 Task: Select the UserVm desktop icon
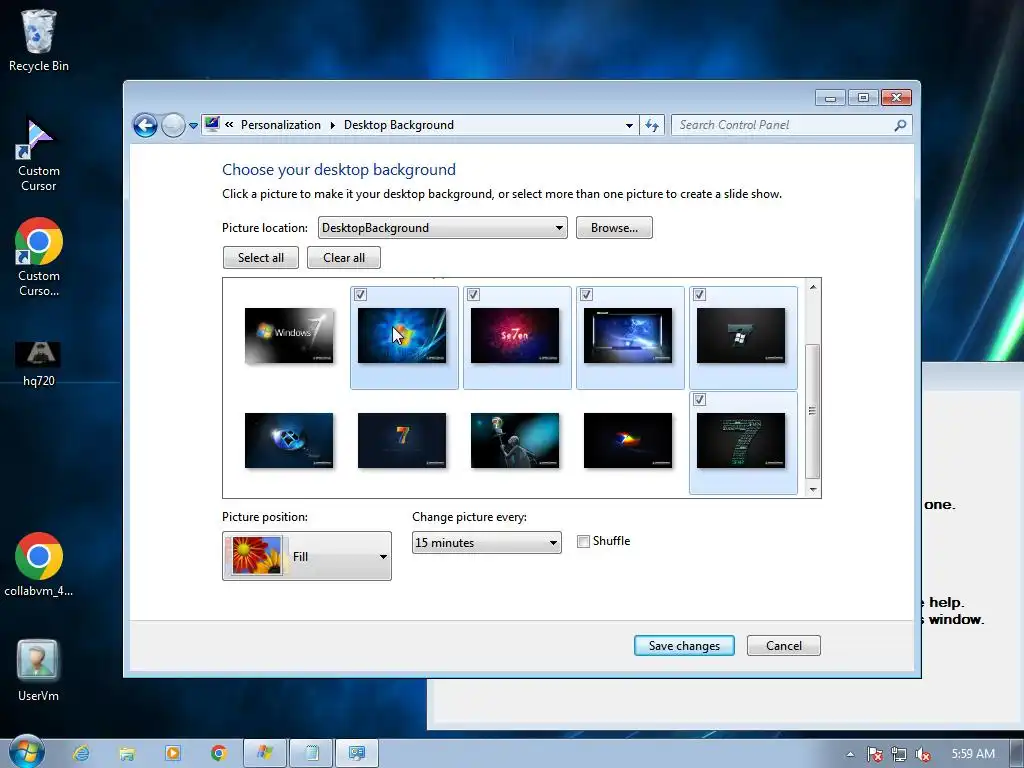[38, 670]
